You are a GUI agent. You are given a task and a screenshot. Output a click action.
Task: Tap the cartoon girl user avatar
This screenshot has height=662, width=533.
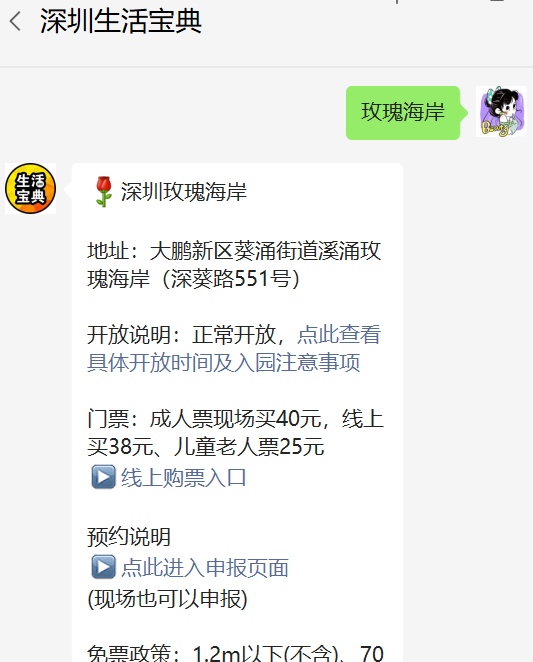tap(501, 111)
